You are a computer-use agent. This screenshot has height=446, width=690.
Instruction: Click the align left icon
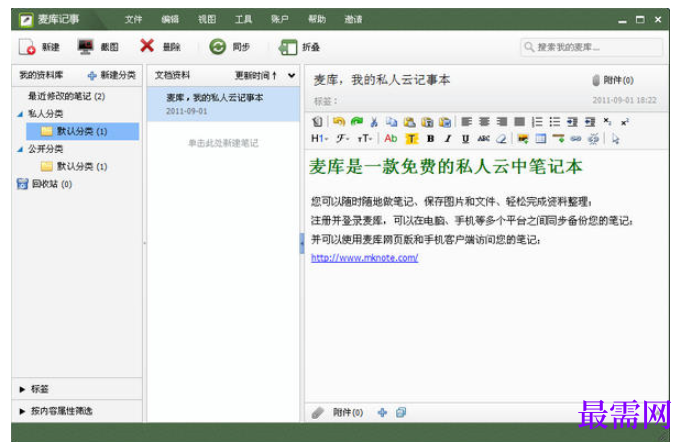(466, 121)
